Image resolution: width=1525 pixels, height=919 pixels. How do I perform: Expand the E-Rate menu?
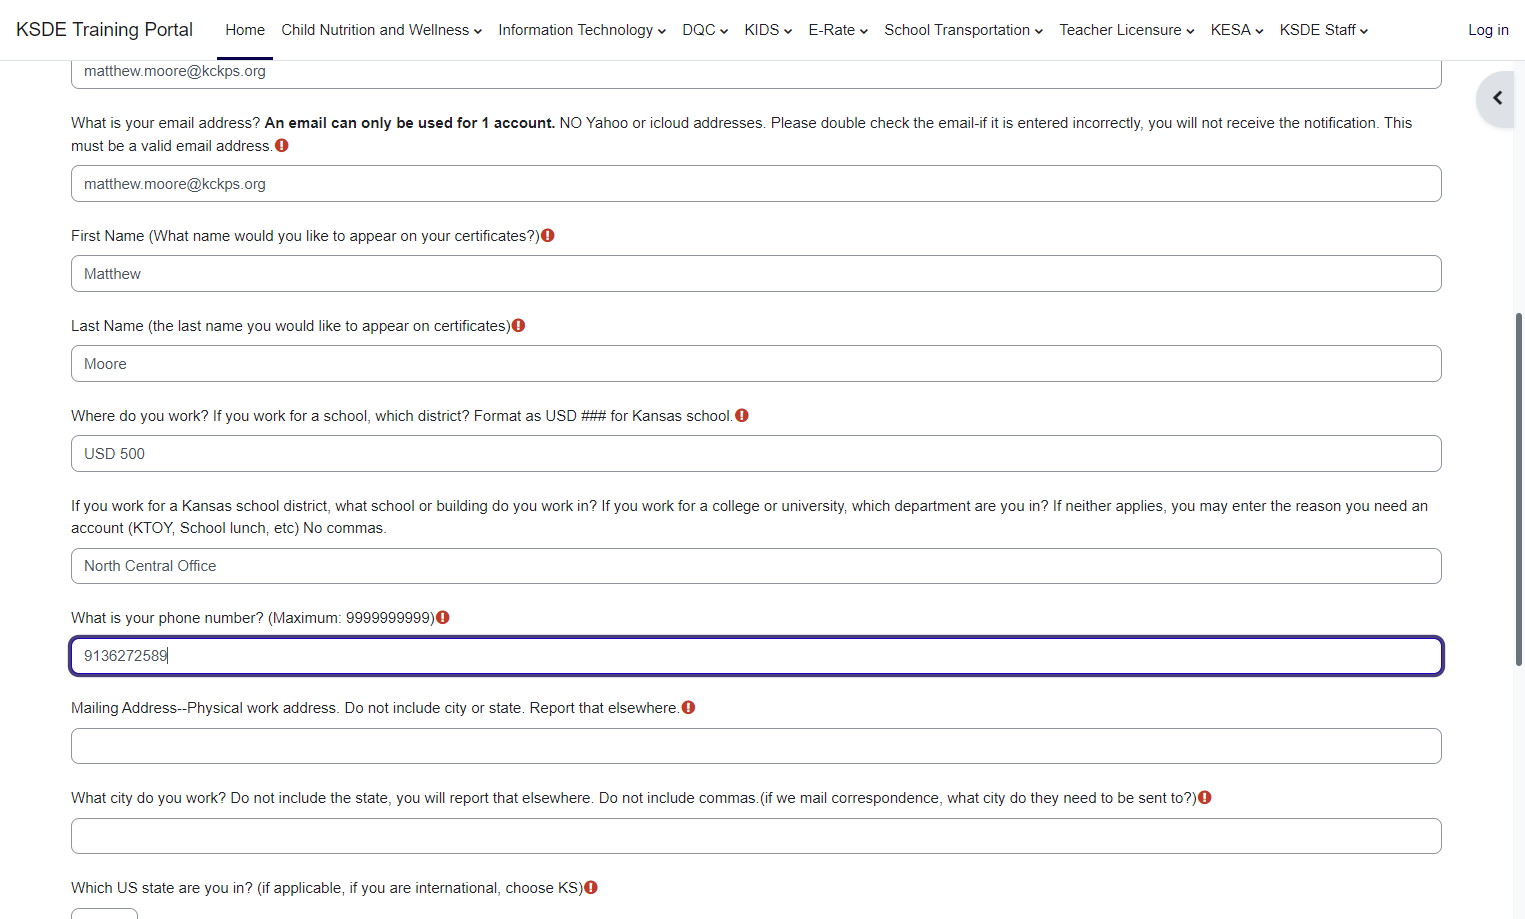[838, 30]
